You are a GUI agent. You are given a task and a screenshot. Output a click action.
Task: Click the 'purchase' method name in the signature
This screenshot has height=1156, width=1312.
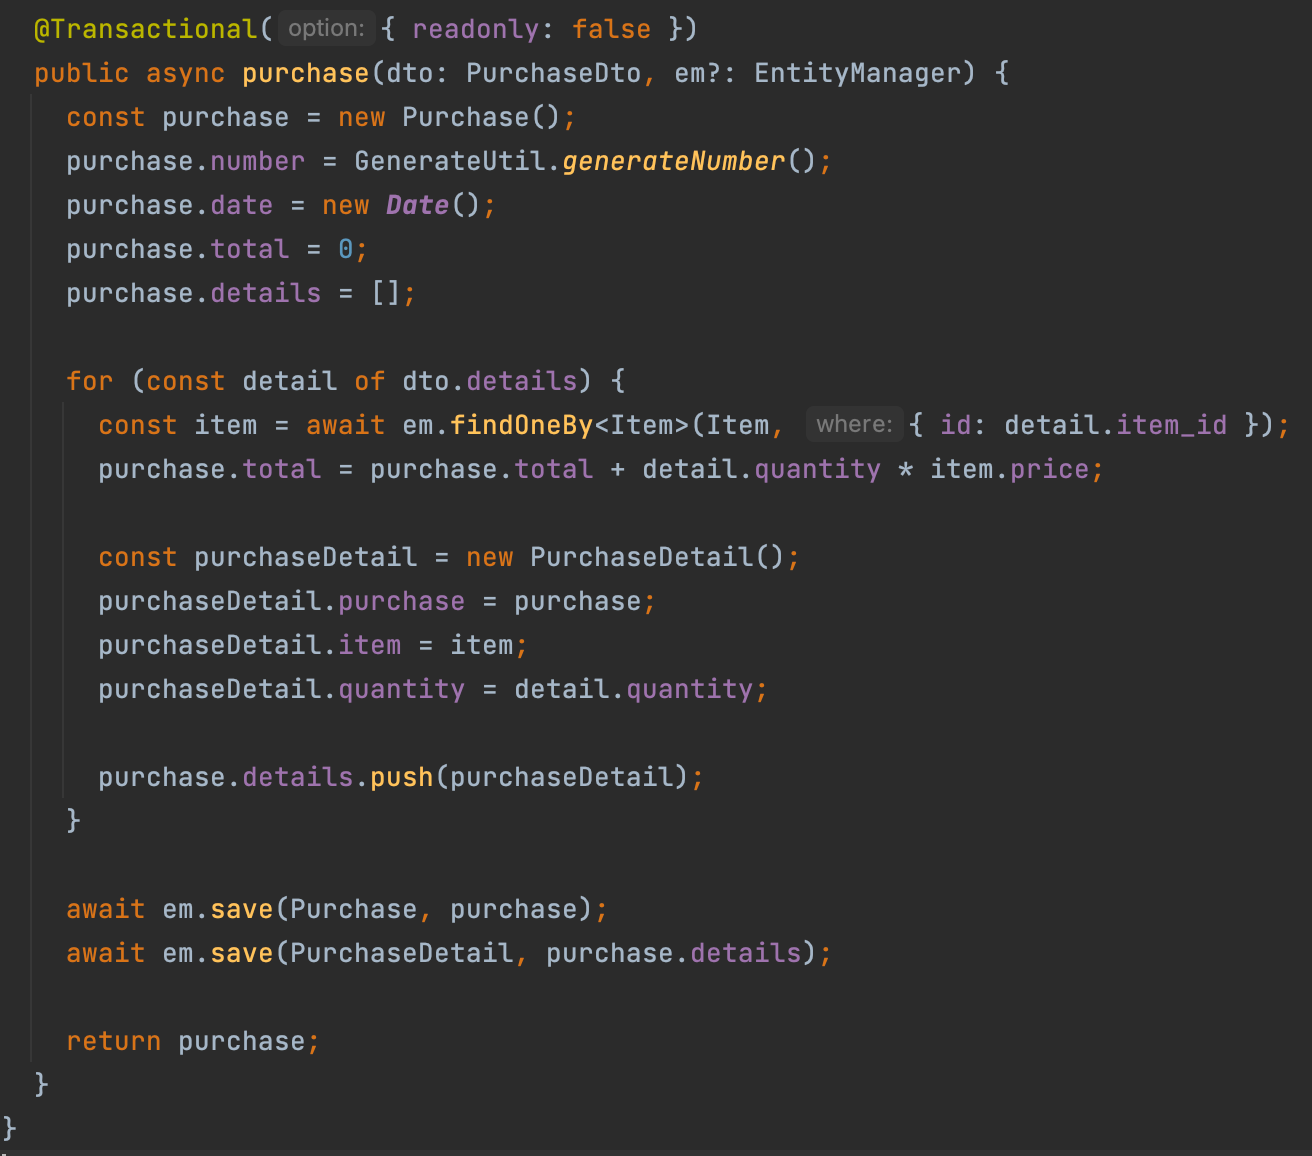tap(305, 73)
